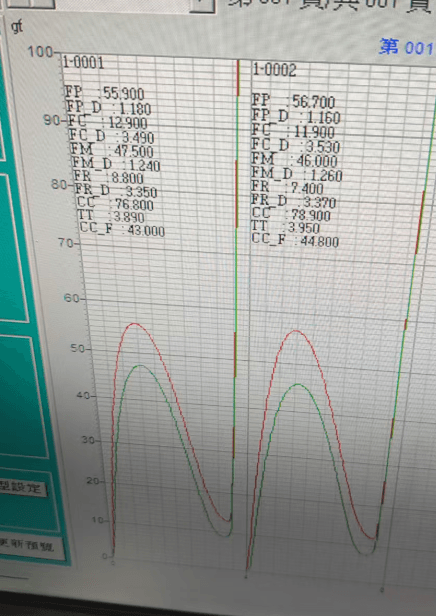This screenshot has height=616, width=436.
Task: Click the FC_D value 3.530
Action: [x=323, y=147]
